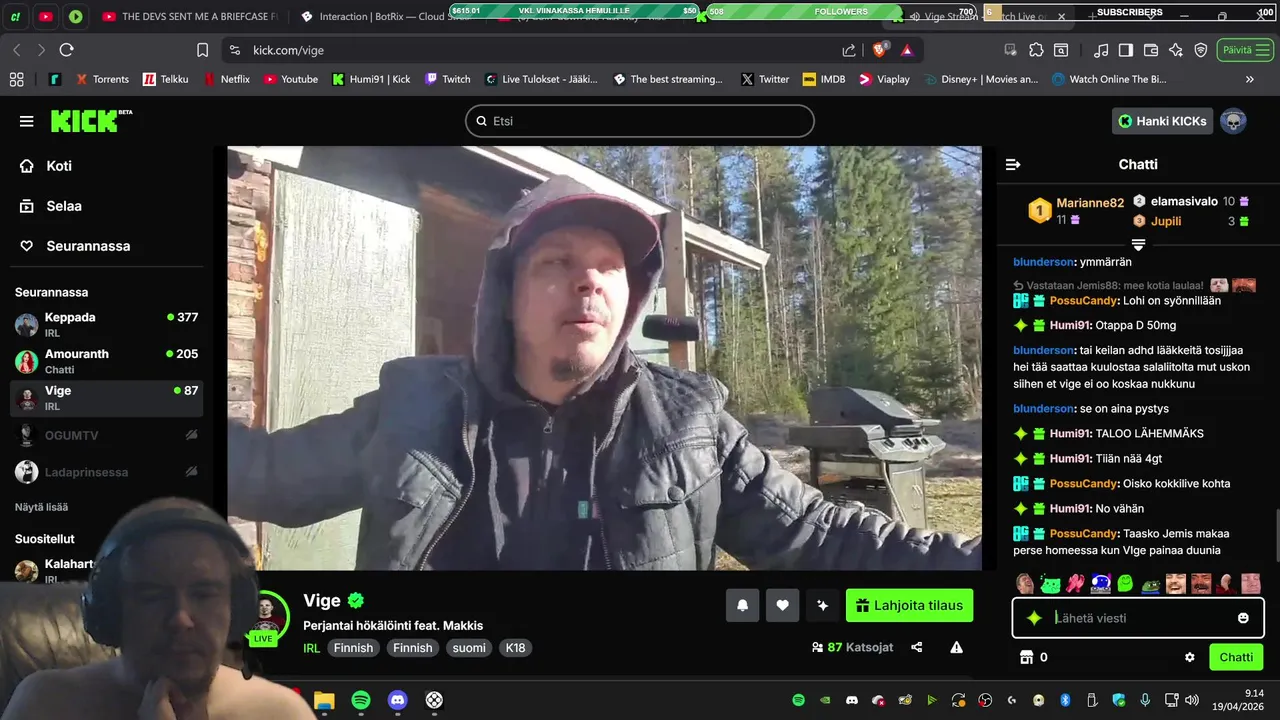Click elamasivalo in leaderboard
Viewport: 1280px width, 720px height.
coord(1184,201)
